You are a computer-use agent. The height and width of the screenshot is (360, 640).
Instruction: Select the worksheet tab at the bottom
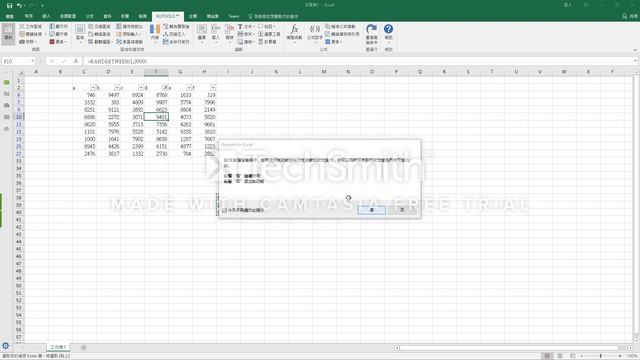pyautogui.click(x=58, y=347)
